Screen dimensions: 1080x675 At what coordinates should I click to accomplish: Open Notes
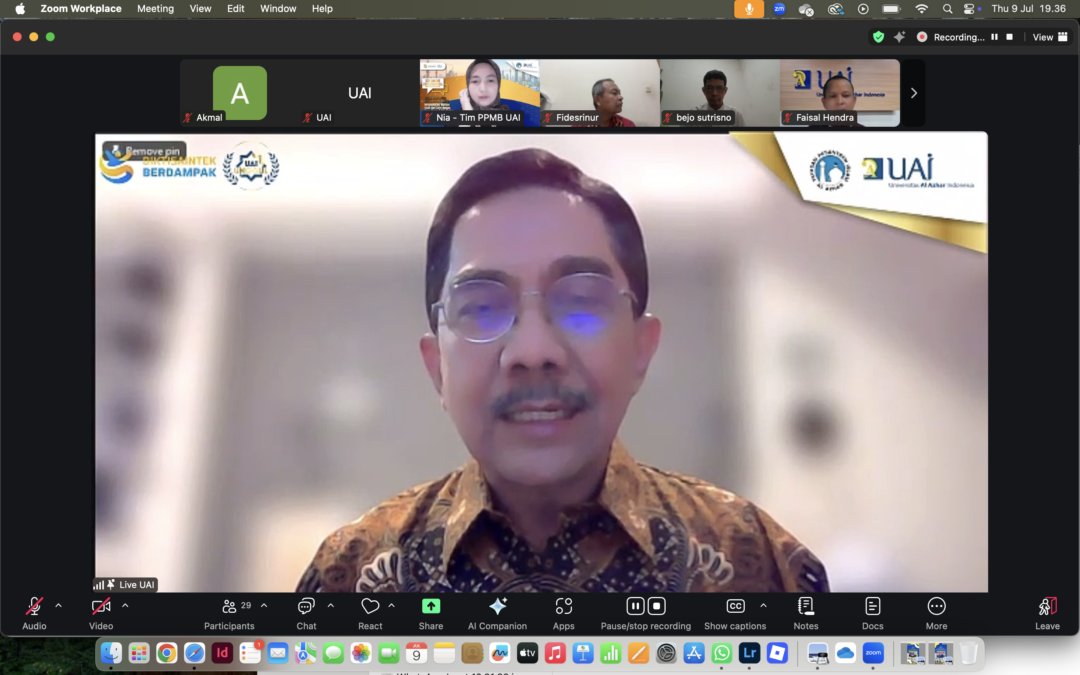pos(806,613)
